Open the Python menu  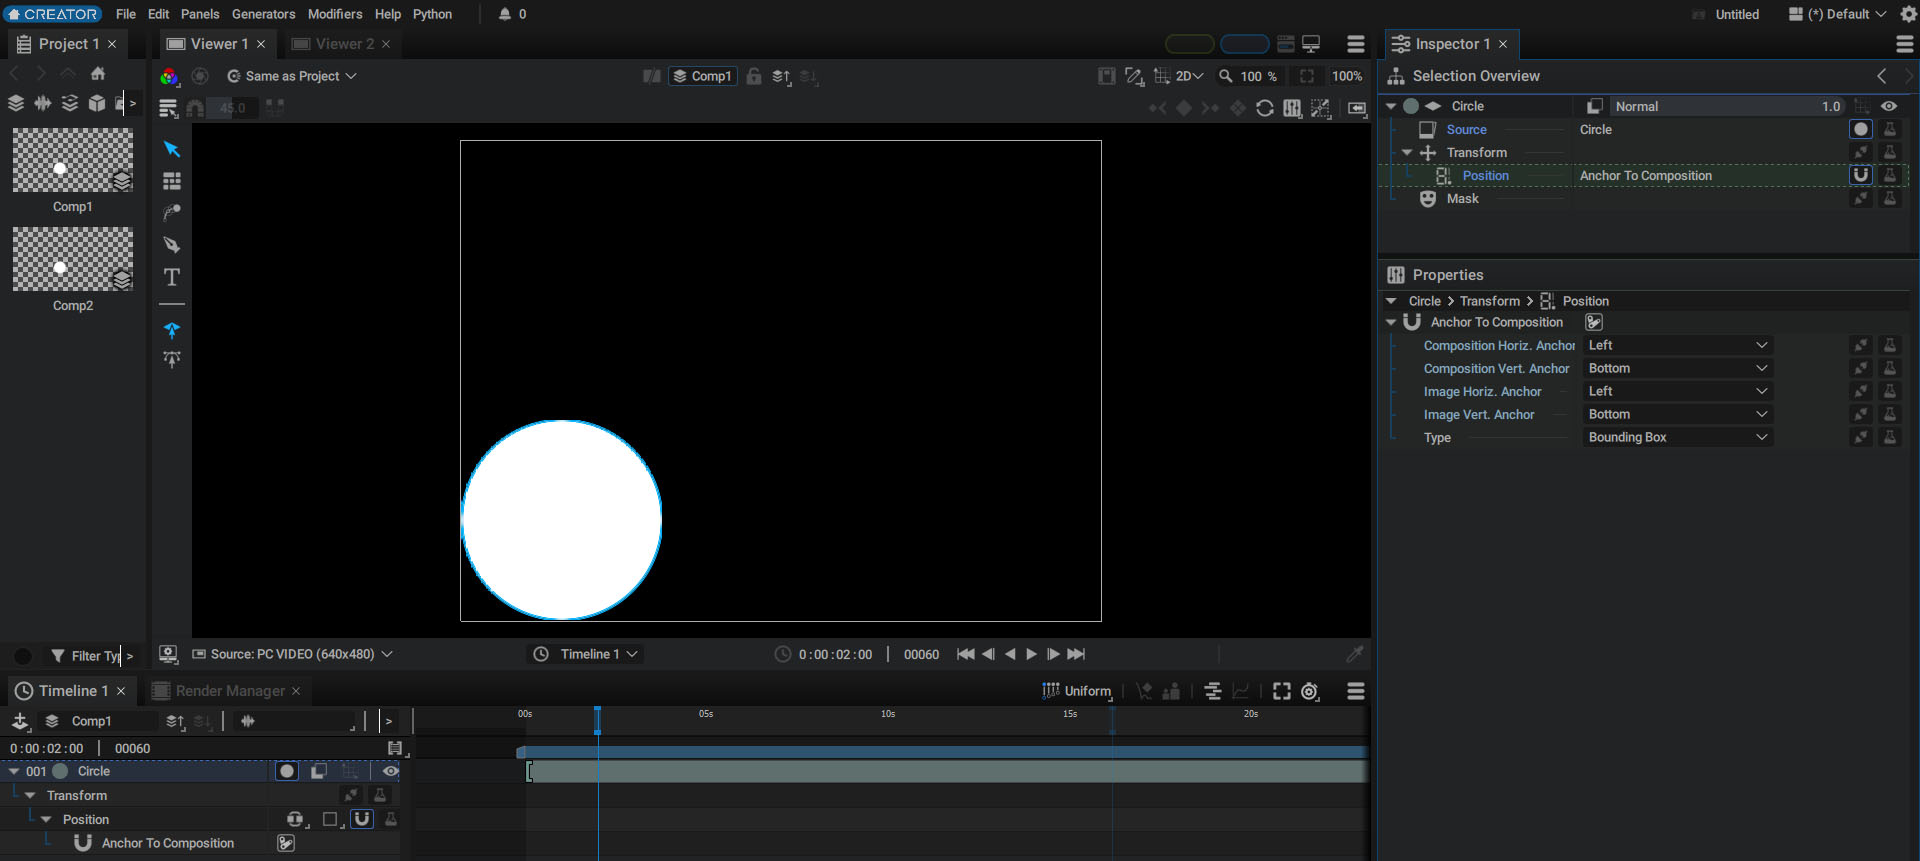[x=432, y=14]
